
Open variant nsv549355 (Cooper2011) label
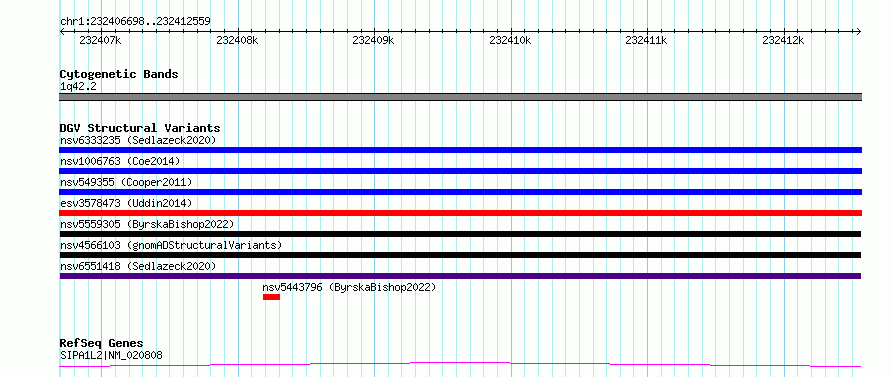126,182
